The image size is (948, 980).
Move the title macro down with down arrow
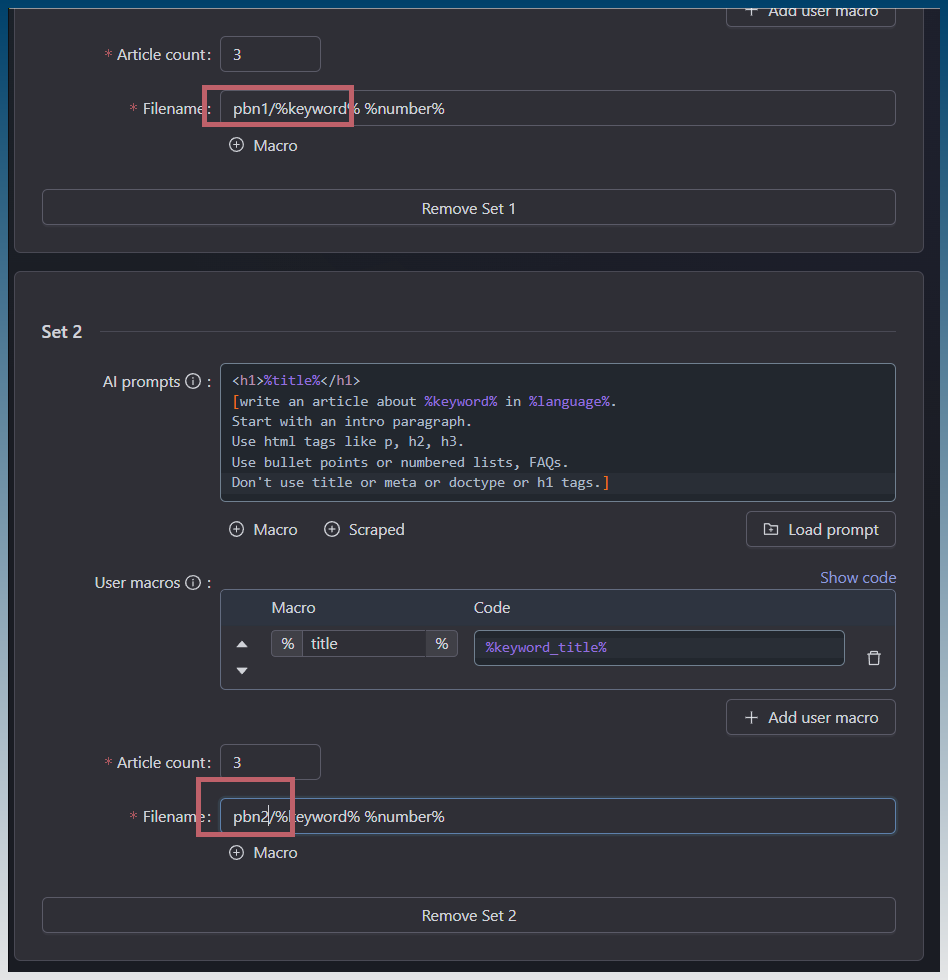click(242, 671)
